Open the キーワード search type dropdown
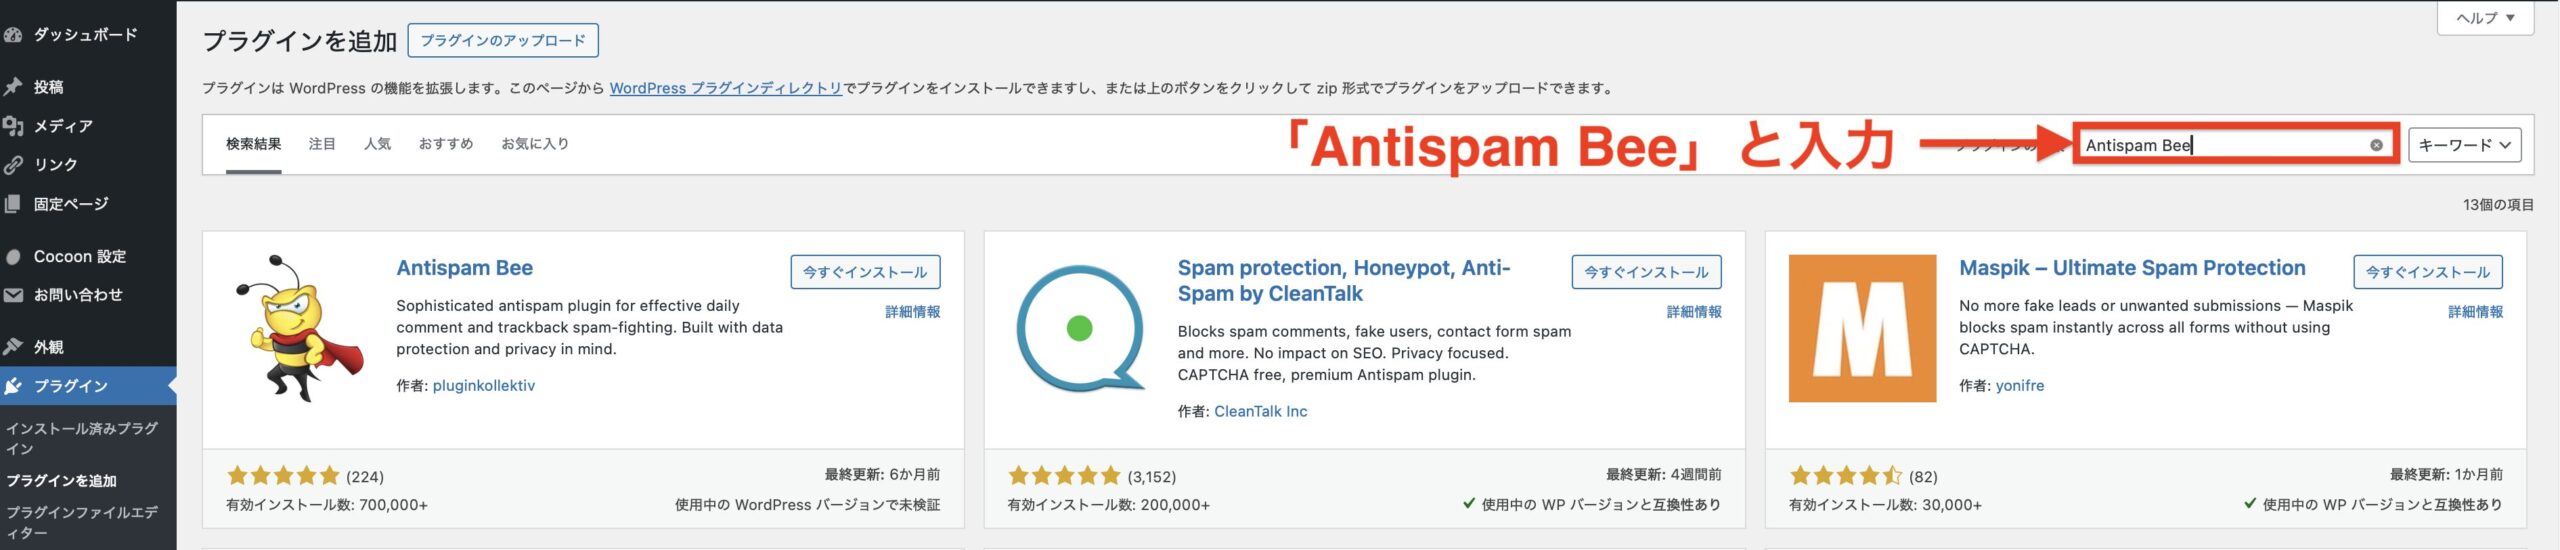This screenshot has height=550, width=2560. coord(2464,145)
